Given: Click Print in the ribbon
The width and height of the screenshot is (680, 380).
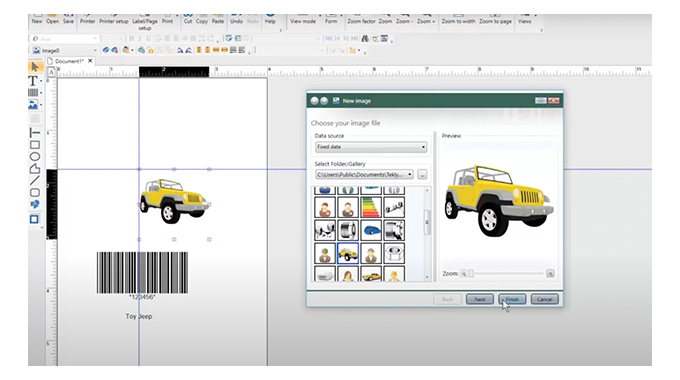Looking at the screenshot, I should (167, 18).
